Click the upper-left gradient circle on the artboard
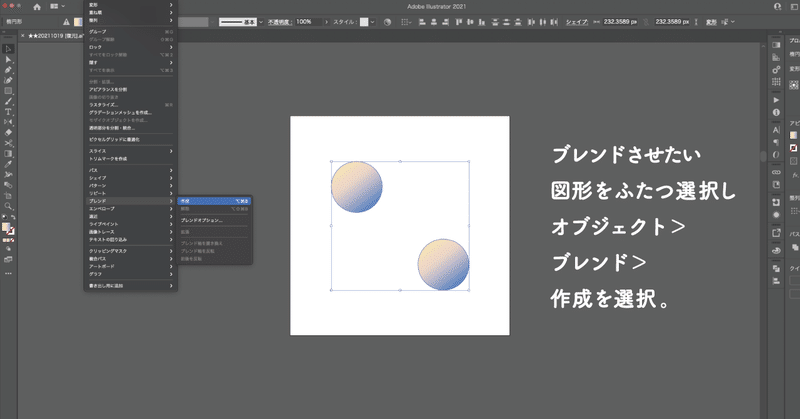Image resolution: width=800 pixels, height=419 pixels. (357, 187)
